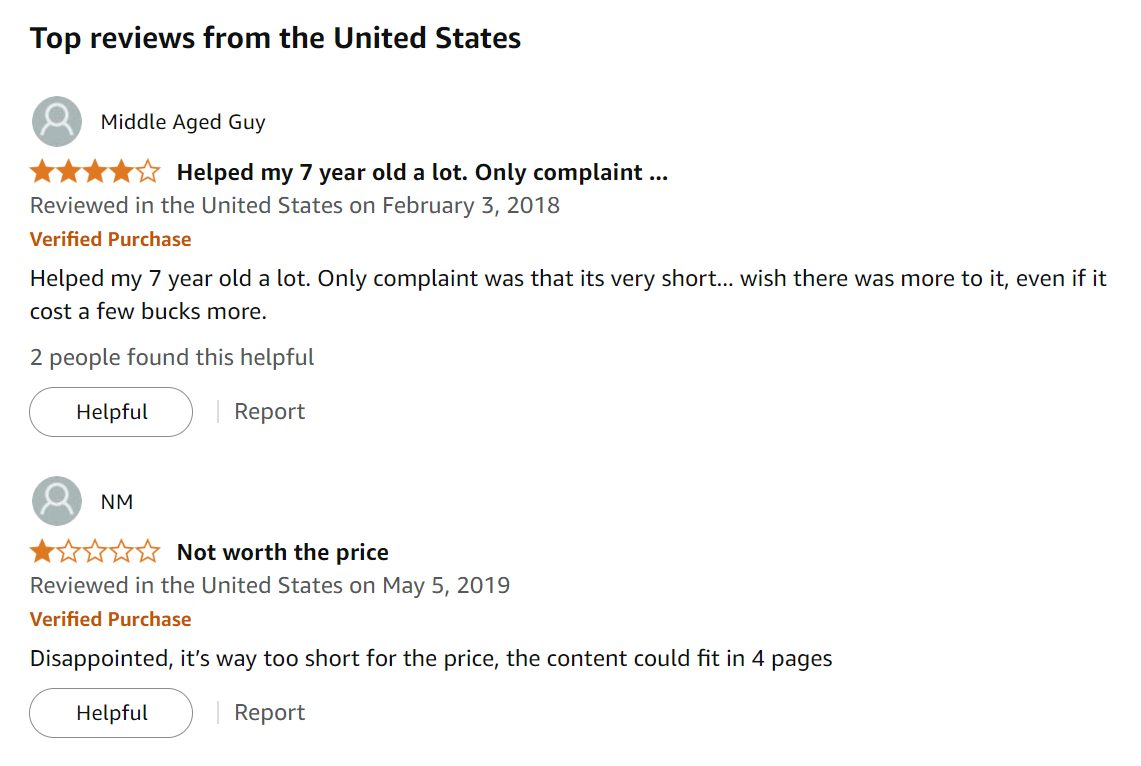Click Verified Purchase on the four-star review
Viewport: 1141px width, 766px height.
[x=111, y=239]
